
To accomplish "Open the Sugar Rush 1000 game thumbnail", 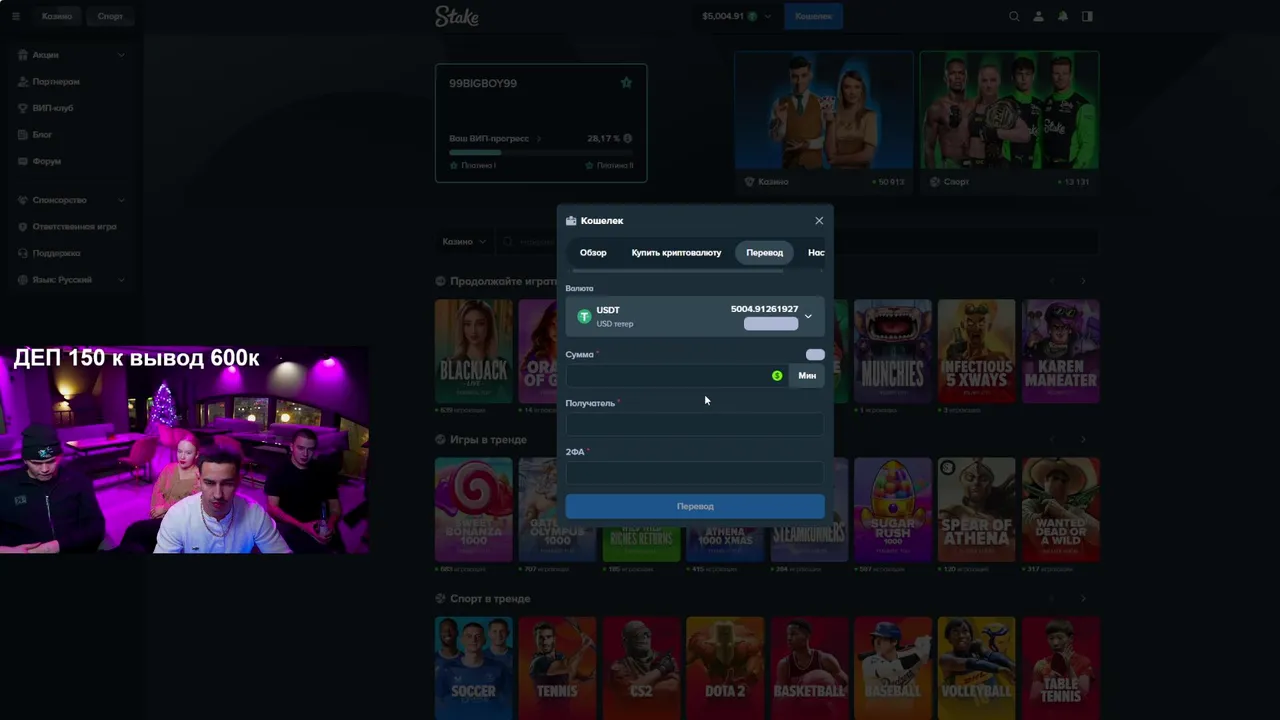I will [x=893, y=510].
